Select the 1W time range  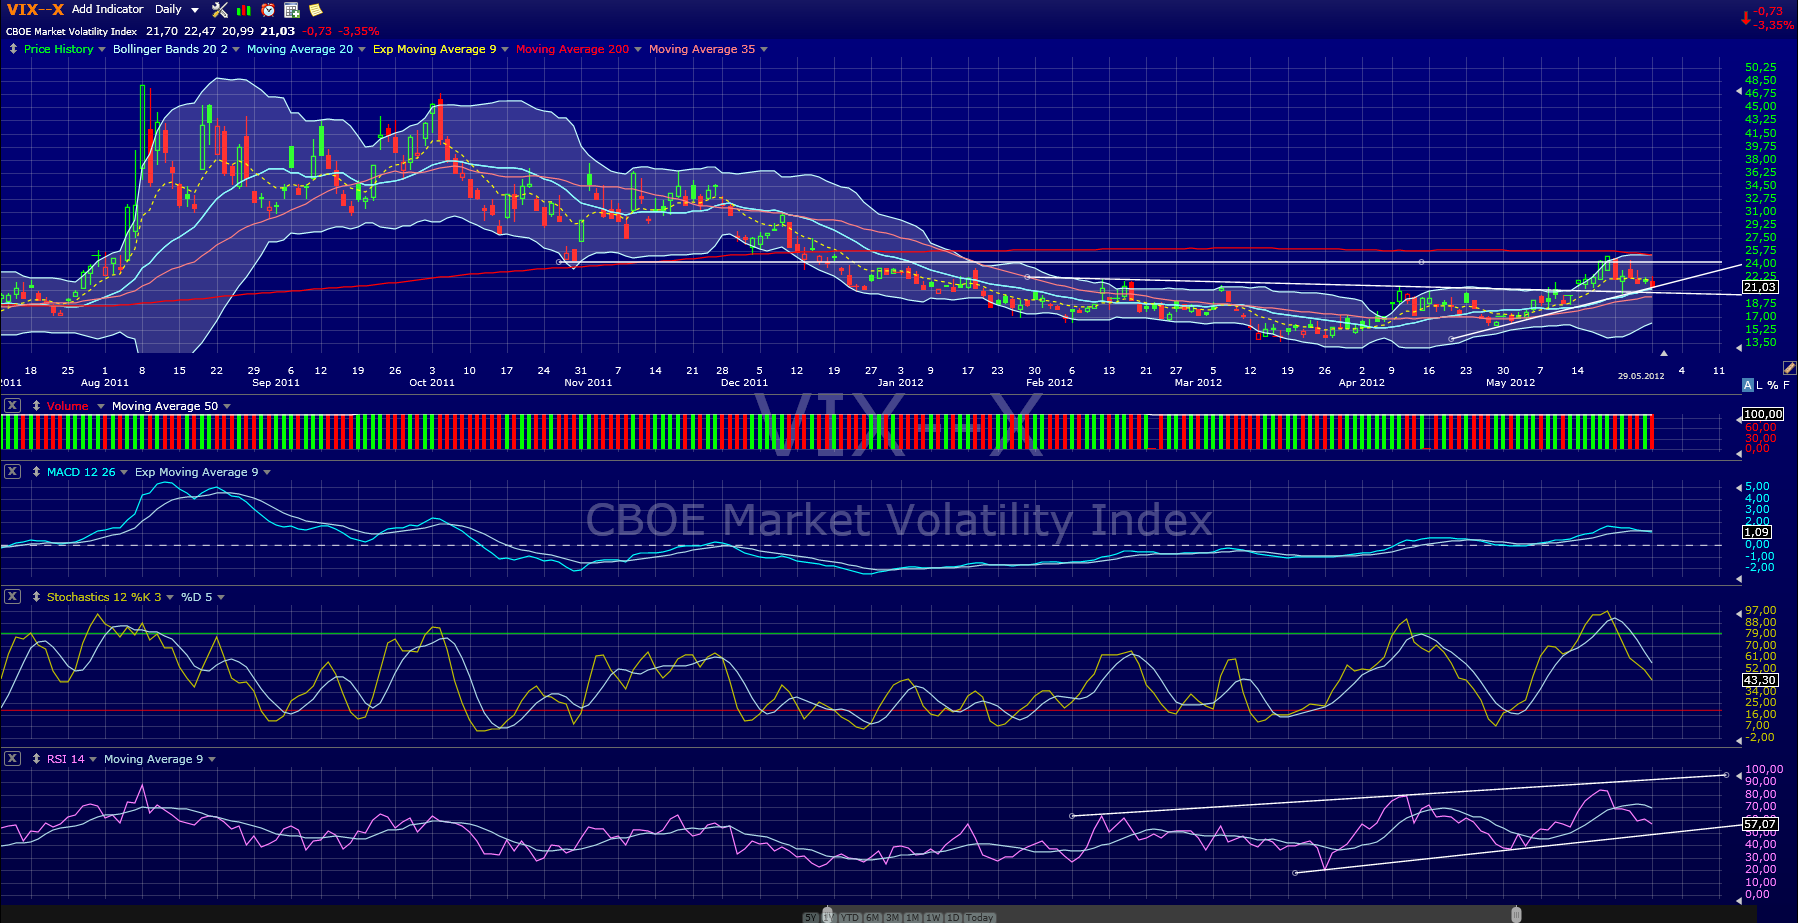(933, 917)
